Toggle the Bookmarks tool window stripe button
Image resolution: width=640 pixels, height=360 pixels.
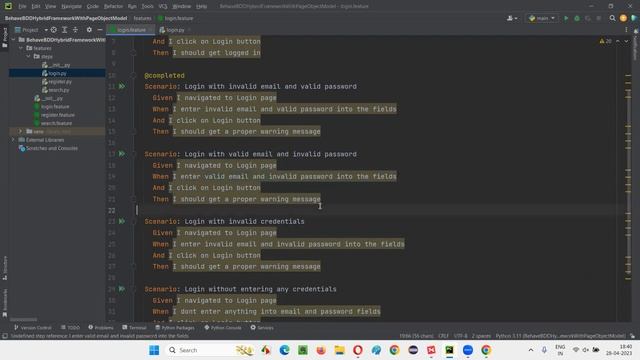pos(4,303)
